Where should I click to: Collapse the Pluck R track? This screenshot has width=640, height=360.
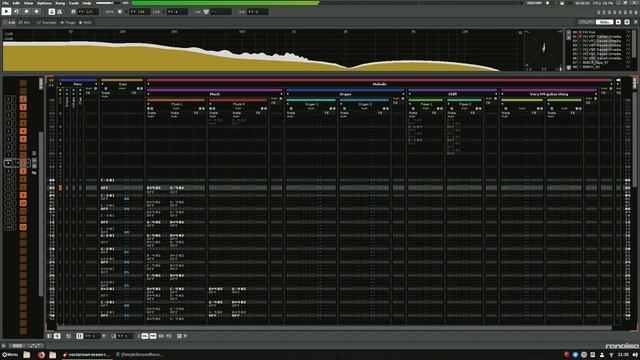211,104
